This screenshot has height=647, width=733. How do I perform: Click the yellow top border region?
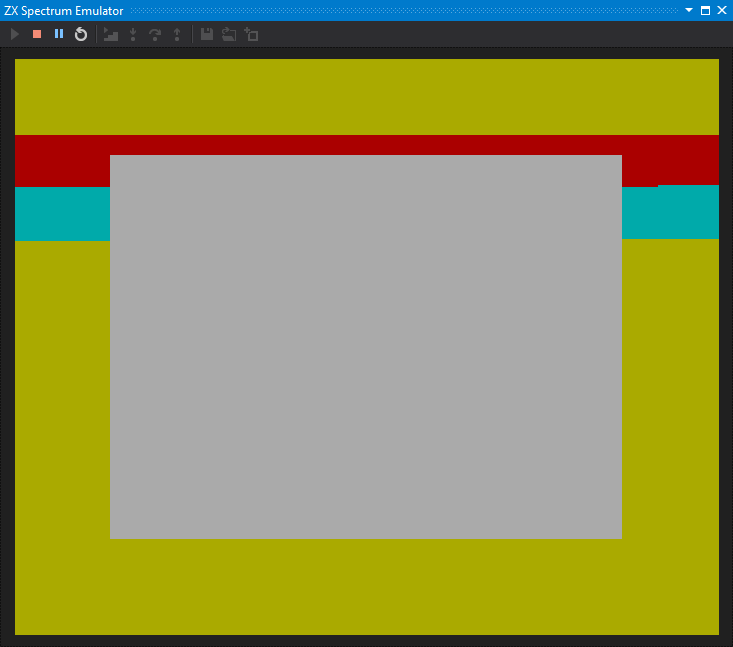[x=366, y=97]
